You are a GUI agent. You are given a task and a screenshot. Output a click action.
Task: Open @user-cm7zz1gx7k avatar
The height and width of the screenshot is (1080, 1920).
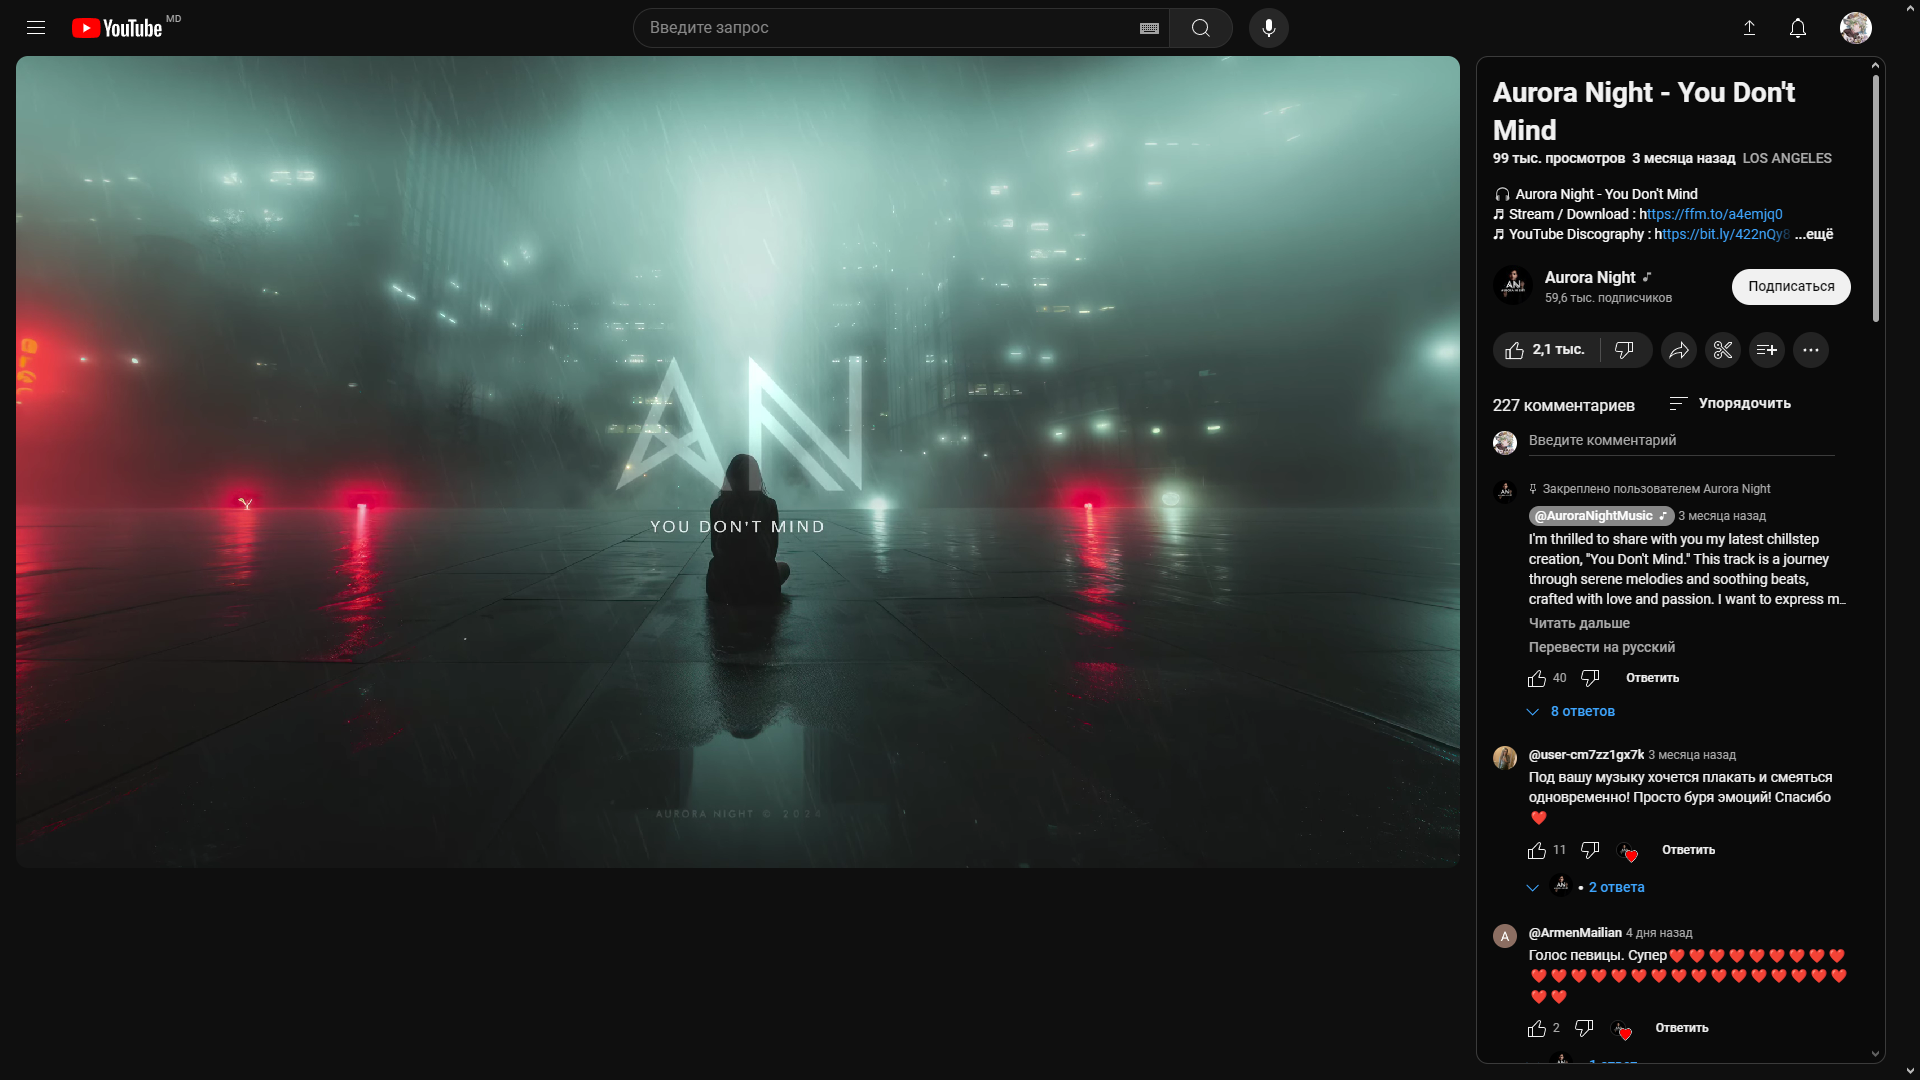point(1505,758)
